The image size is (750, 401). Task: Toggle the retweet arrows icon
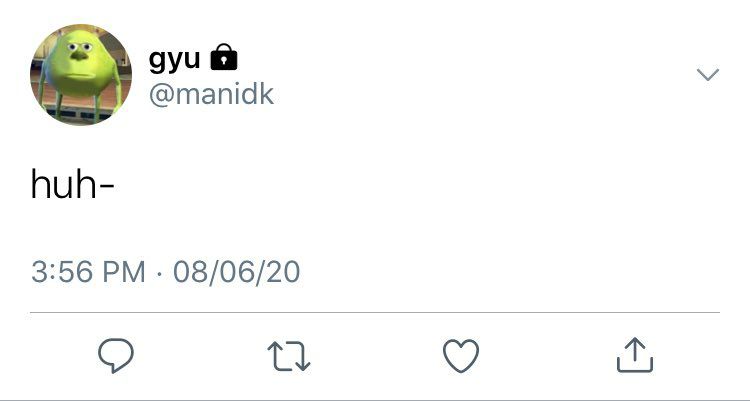[289, 356]
